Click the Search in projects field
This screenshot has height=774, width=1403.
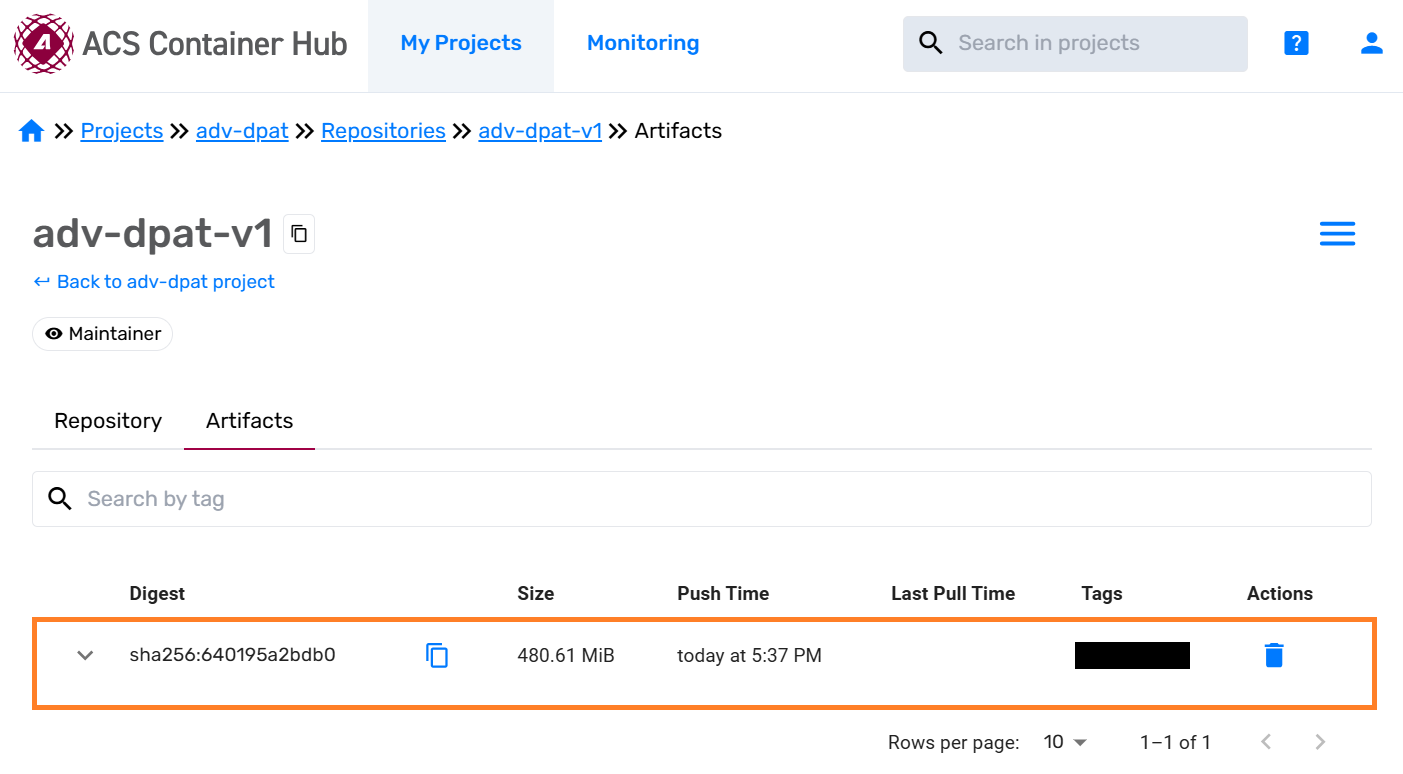coord(1090,43)
